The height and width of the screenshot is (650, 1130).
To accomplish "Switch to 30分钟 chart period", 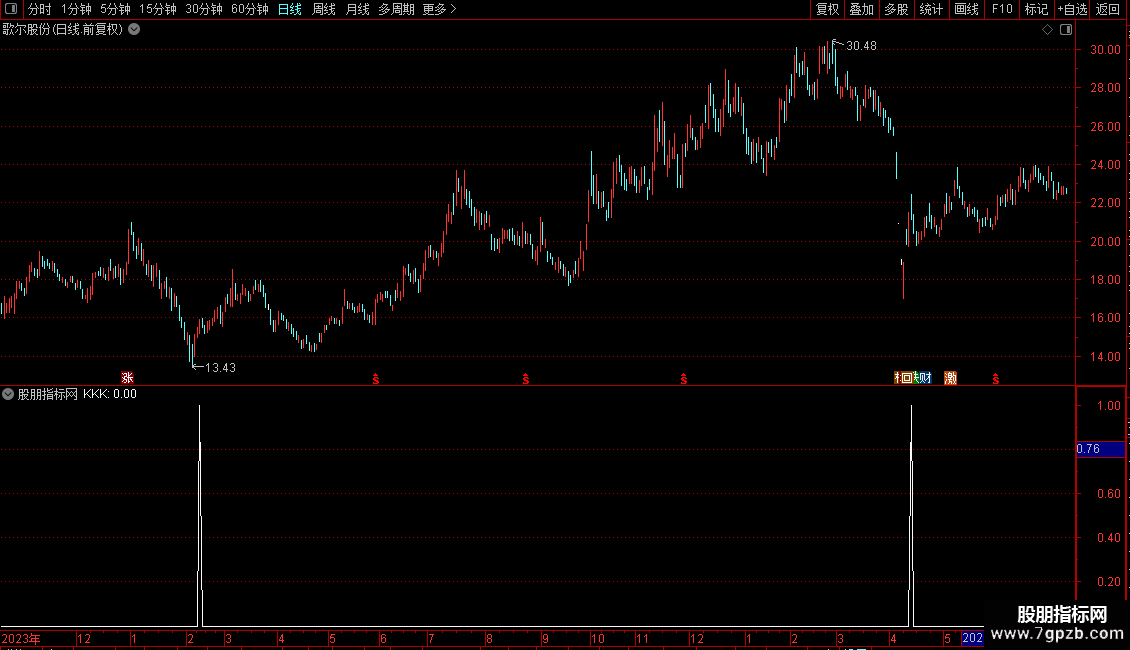I will click(204, 9).
